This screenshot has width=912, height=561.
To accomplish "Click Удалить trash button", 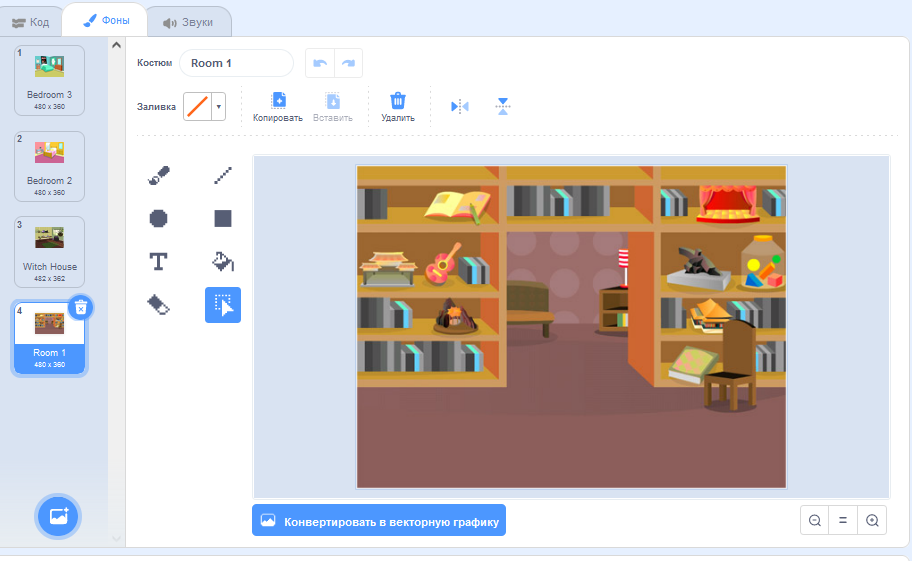I will pyautogui.click(x=398, y=107).
